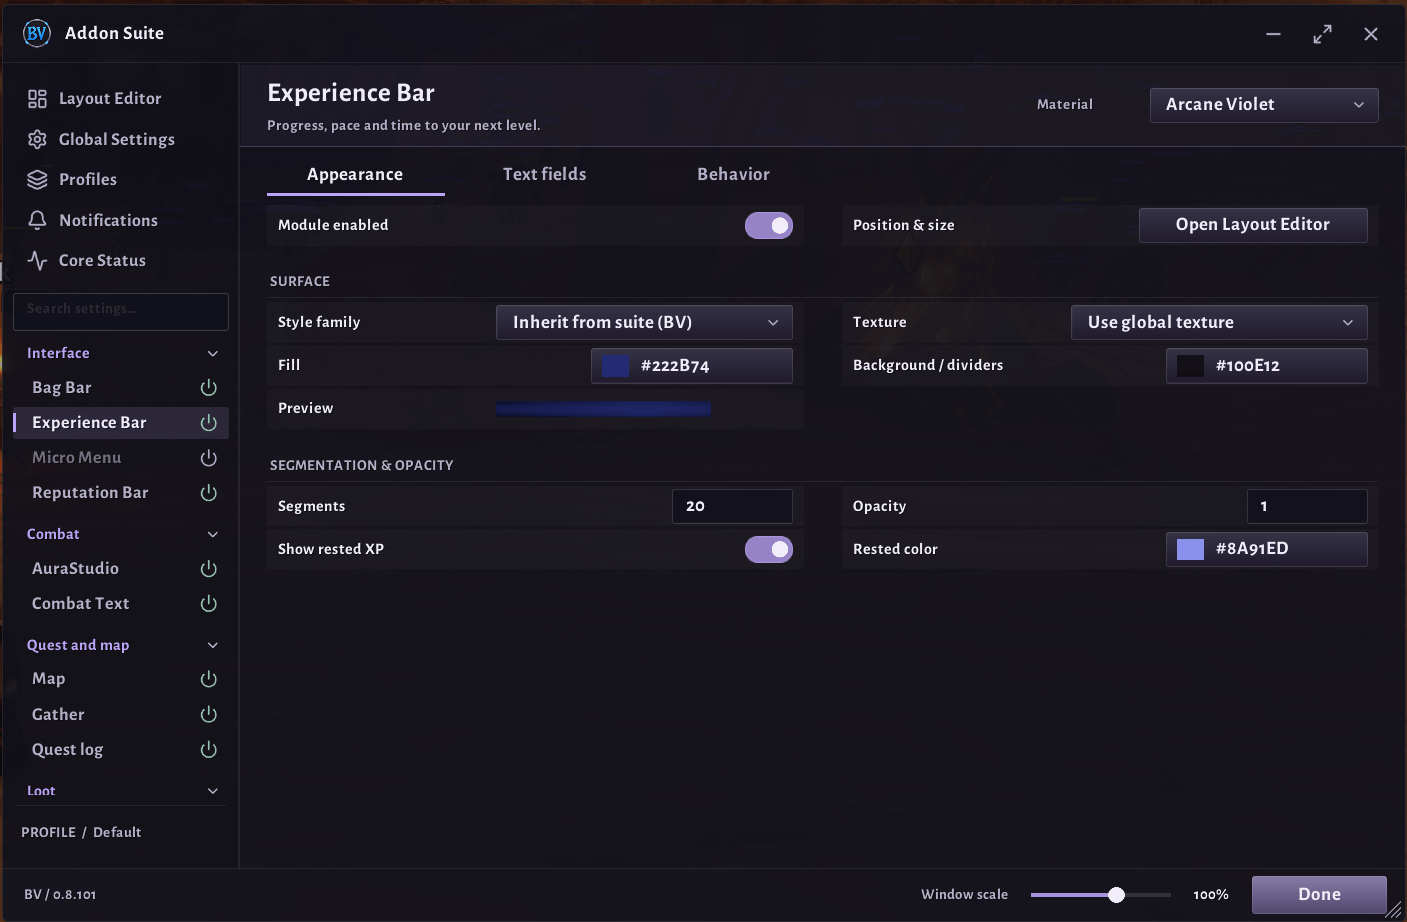This screenshot has width=1407, height=922.
Task: Open the Material dropdown Arcane Violet
Action: (x=1264, y=105)
